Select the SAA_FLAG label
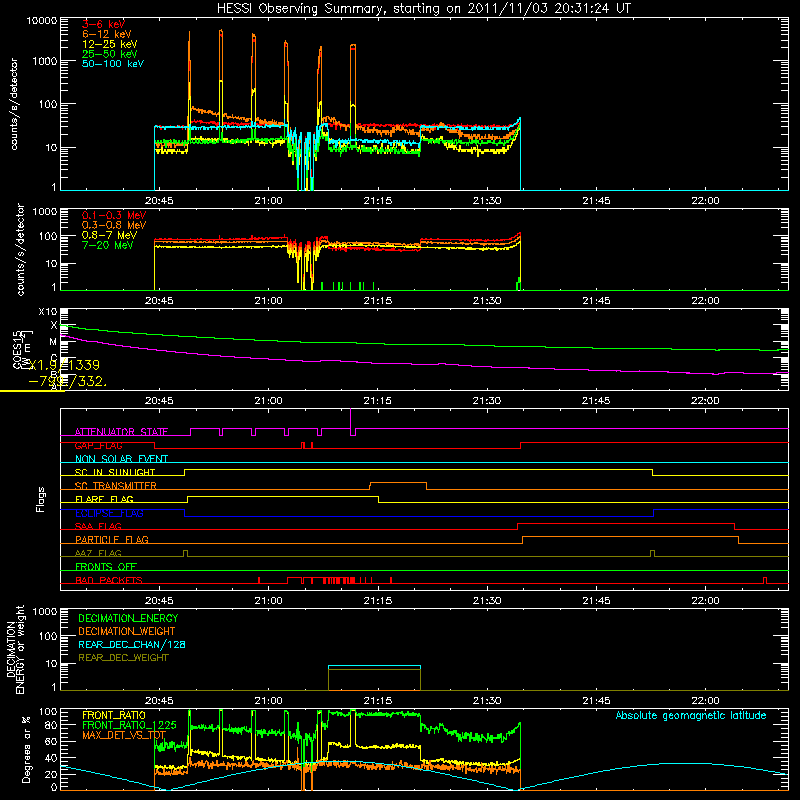Screen dimensions: 800x800 coord(98,526)
